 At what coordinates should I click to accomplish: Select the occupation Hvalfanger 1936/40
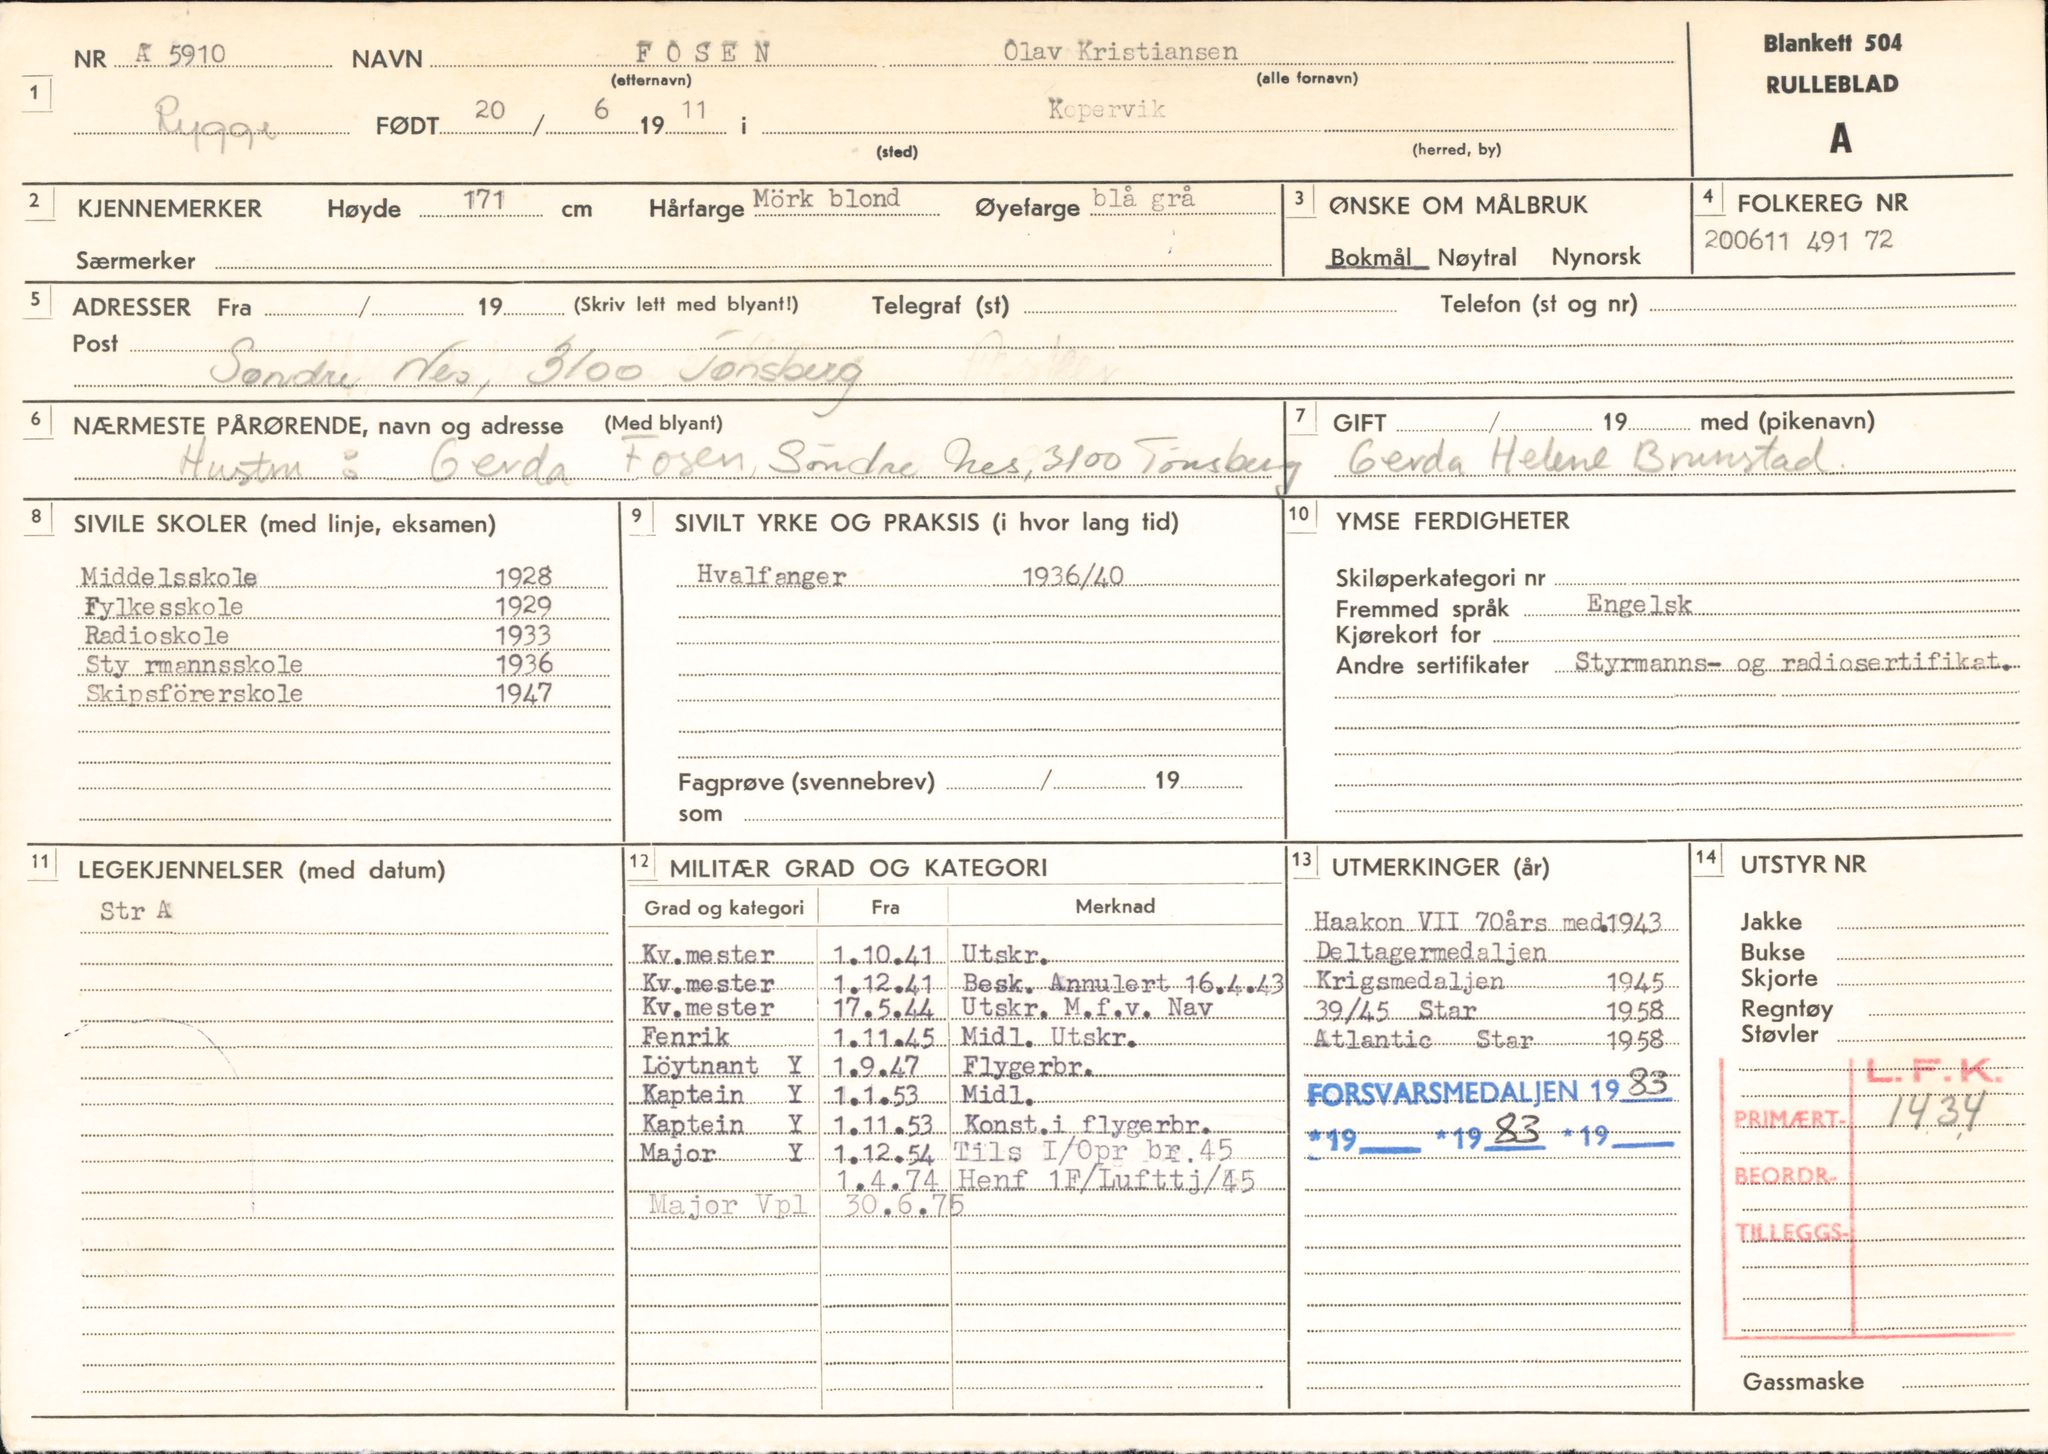coord(910,575)
